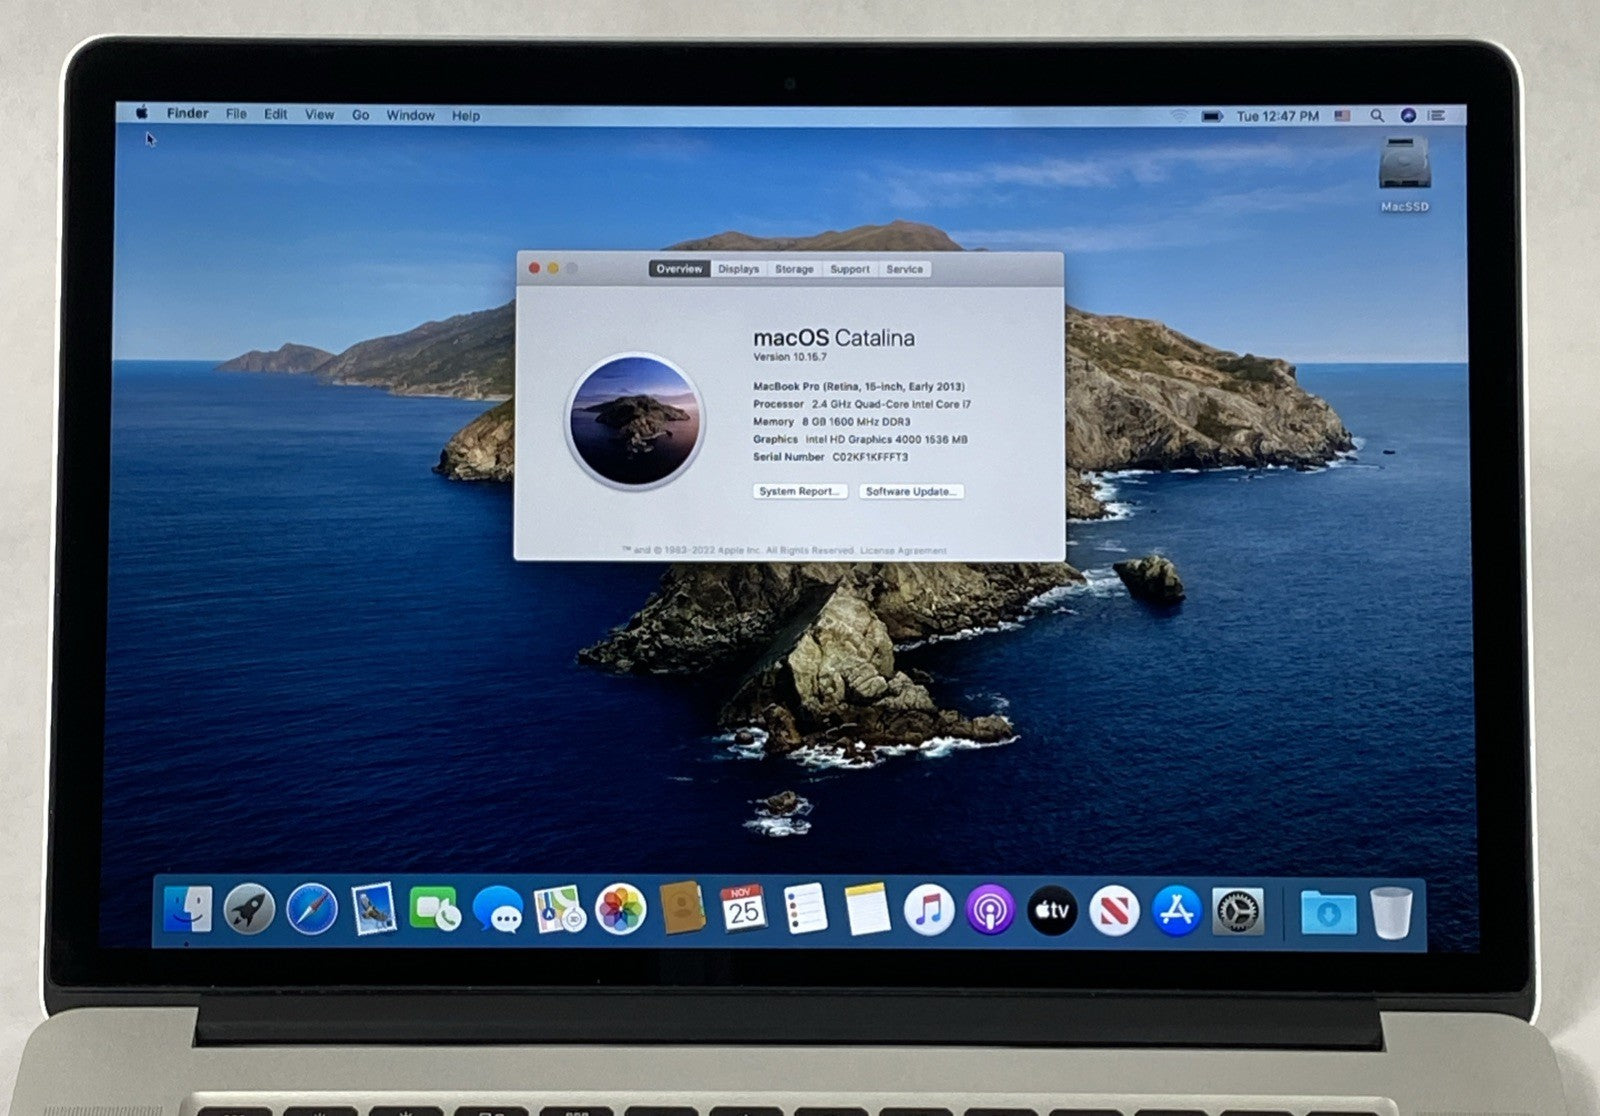Click the Software Update button

click(911, 491)
